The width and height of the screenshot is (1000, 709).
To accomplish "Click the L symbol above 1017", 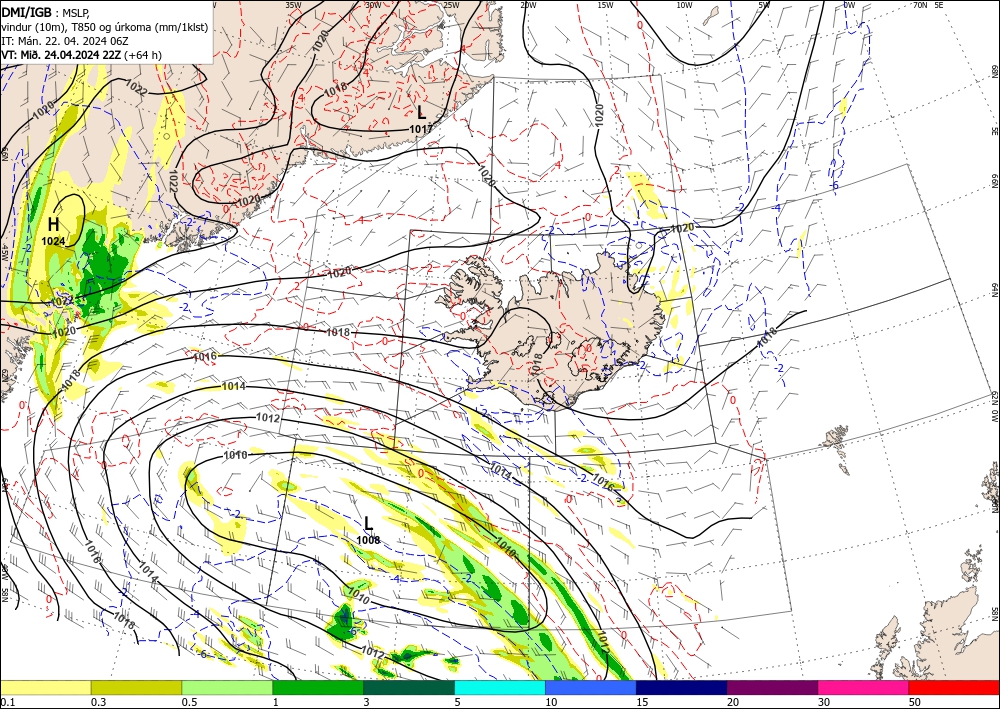I will point(421,113).
